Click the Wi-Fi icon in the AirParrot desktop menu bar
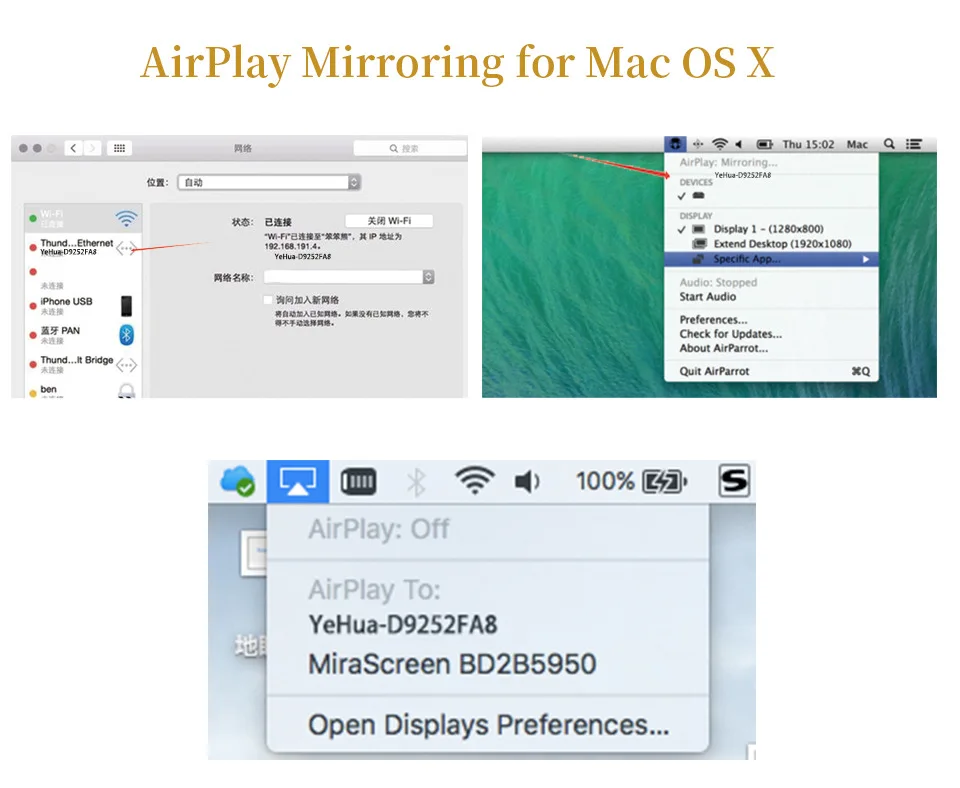This screenshot has height=788, width=960. click(x=720, y=144)
